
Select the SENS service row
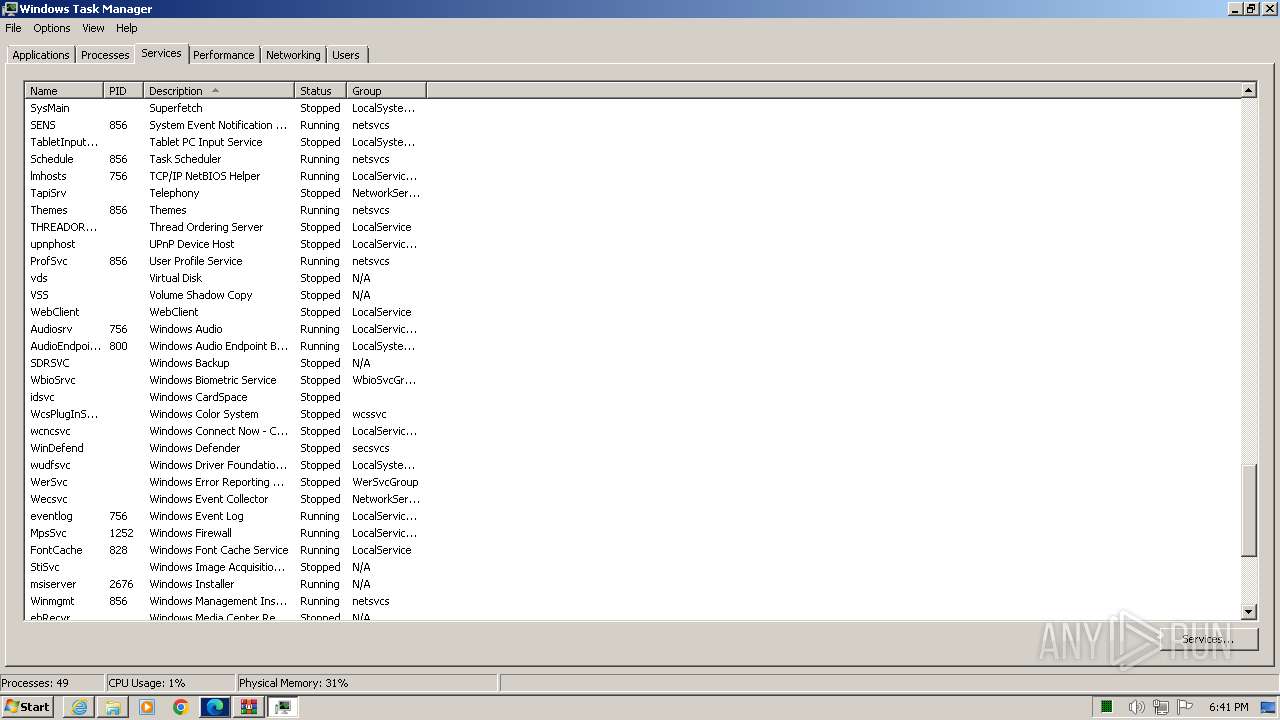(225, 125)
